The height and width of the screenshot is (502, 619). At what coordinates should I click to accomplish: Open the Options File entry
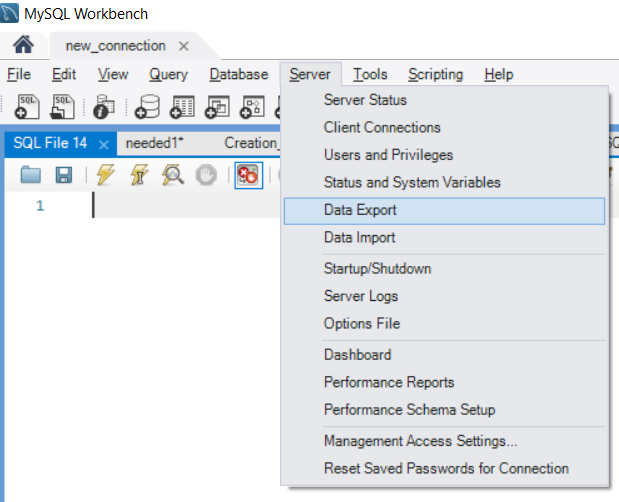click(x=444, y=323)
